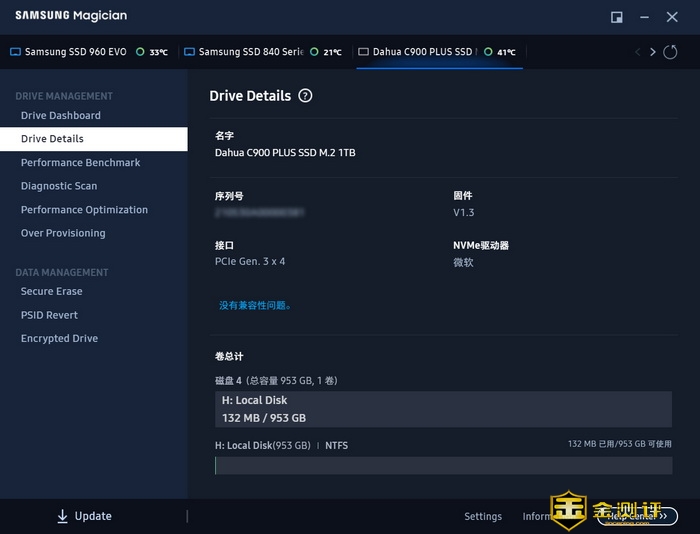The width and height of the screenshot is (700, 534).
Task: Open PSID Revert from Data Management
Action: click(49, 315)
